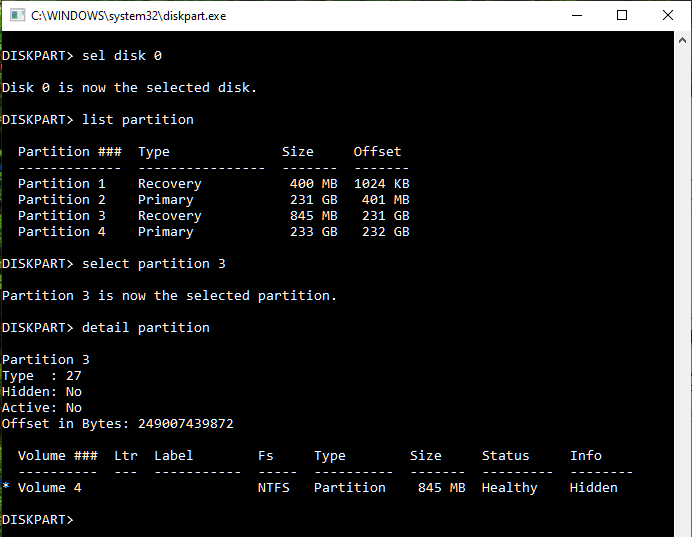The height and width of the screenshot is (537, 692).
Task: Click 'Disk 0 is now the selected disk.'
Action: (129, 87)
